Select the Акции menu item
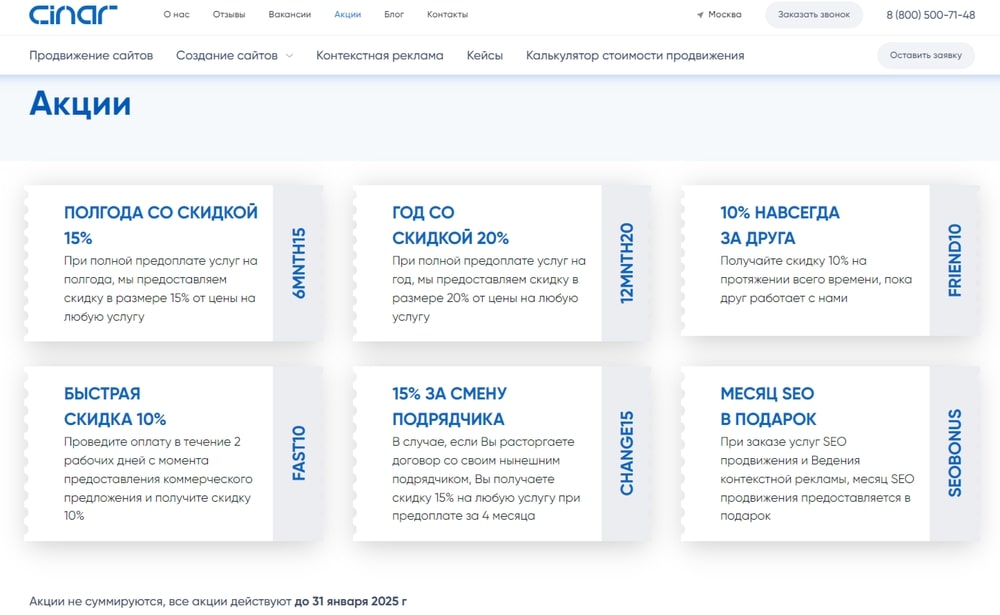The height and width of the screenshot is (615, 1000). coord(348,15)
